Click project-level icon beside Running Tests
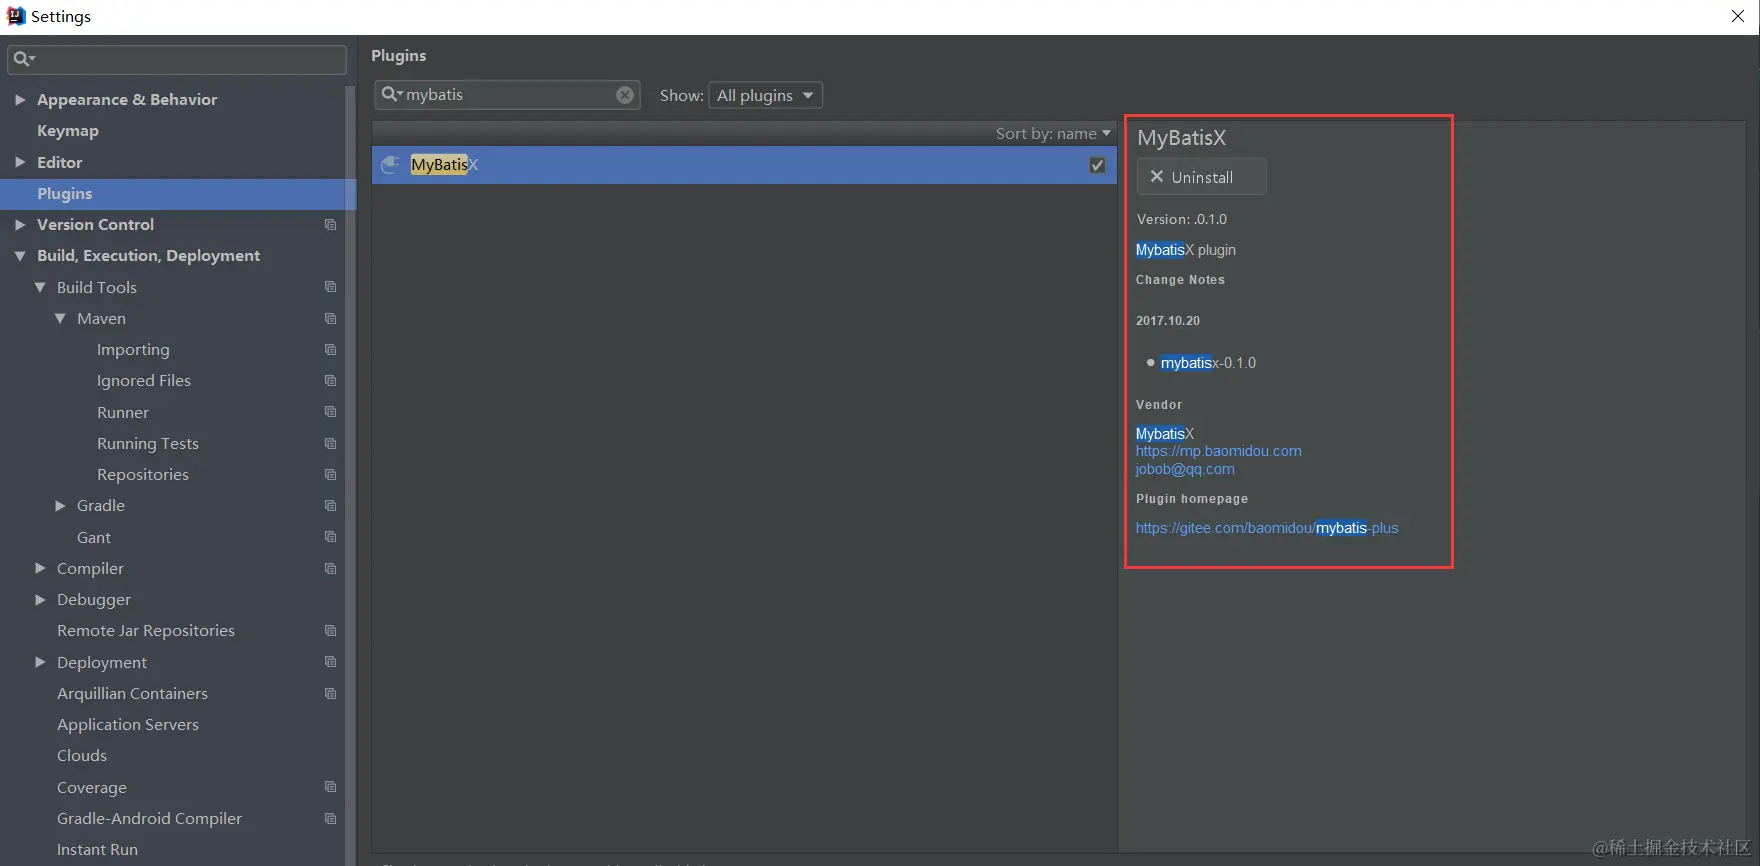 click(x=331, y=444)
